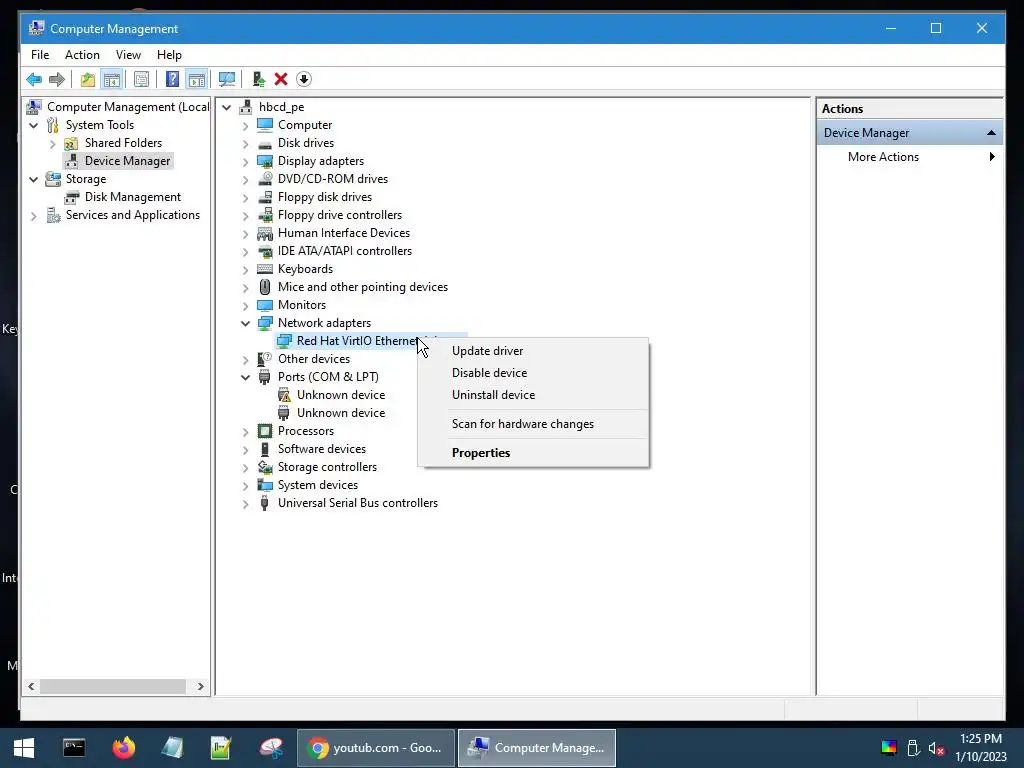Viewport: 1024px width, 768px height.
Task: Click the Up one level folder icon
Action: [x=88, y=80]
